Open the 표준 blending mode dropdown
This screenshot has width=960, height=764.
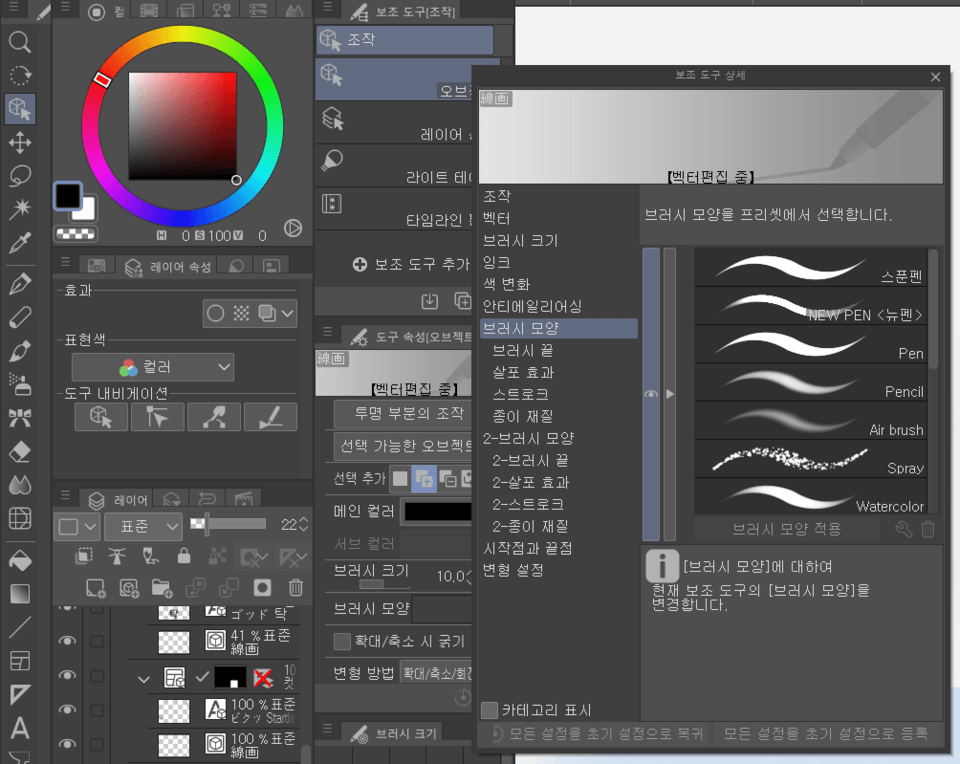[x=143, y=527]
